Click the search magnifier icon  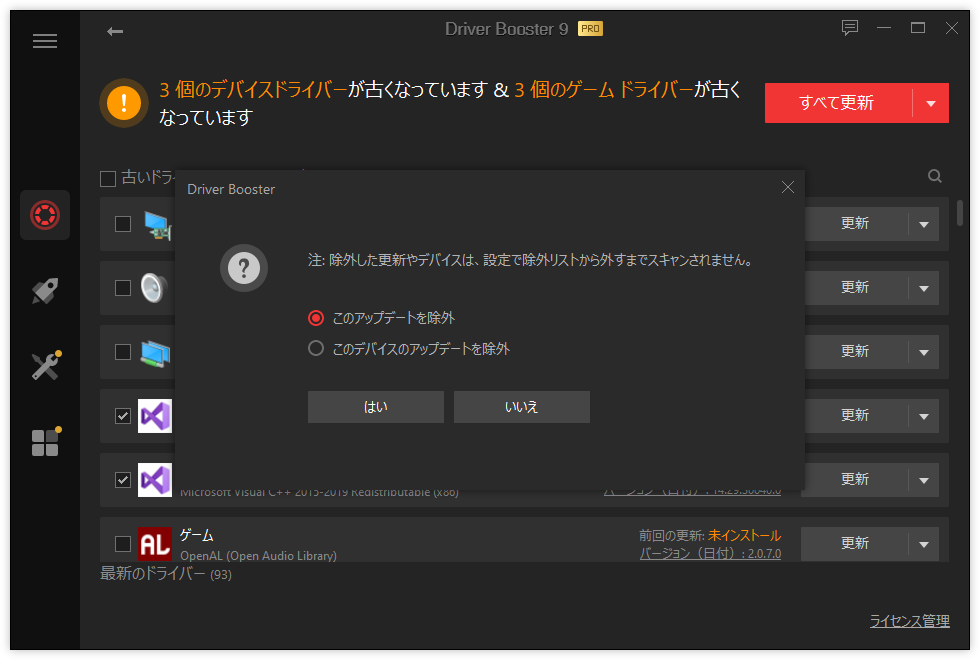coord(935,176)
